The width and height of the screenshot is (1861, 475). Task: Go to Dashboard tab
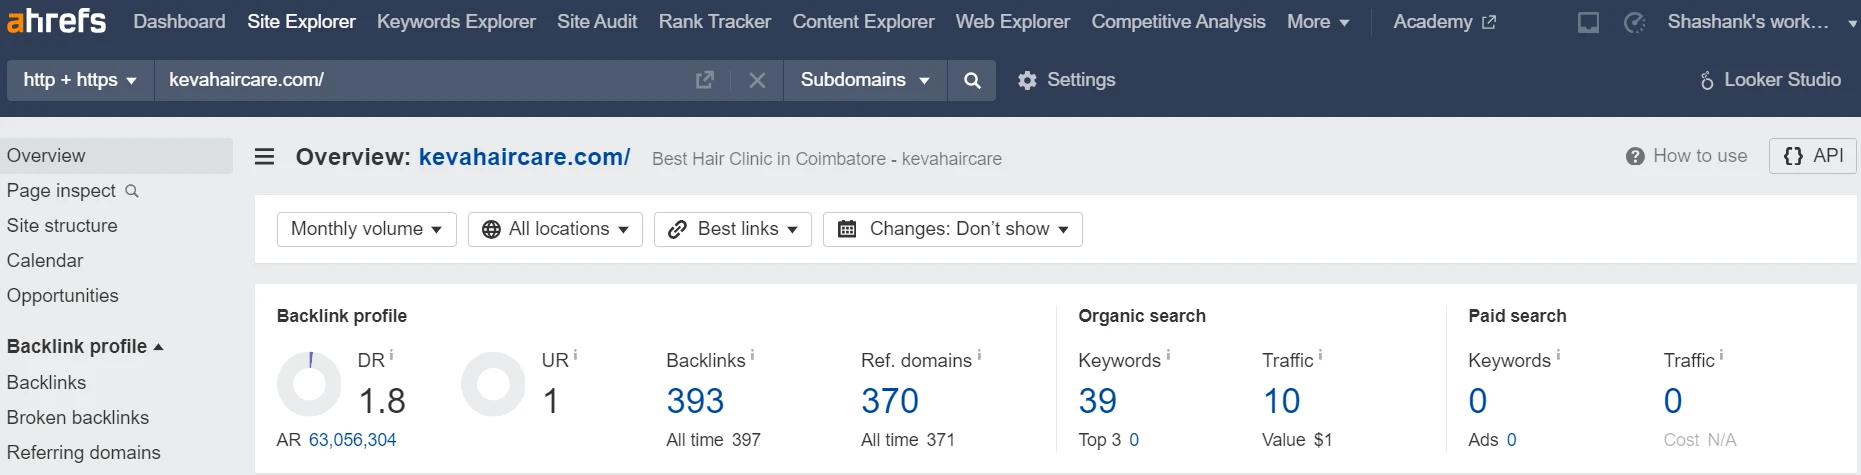point(179,21)
